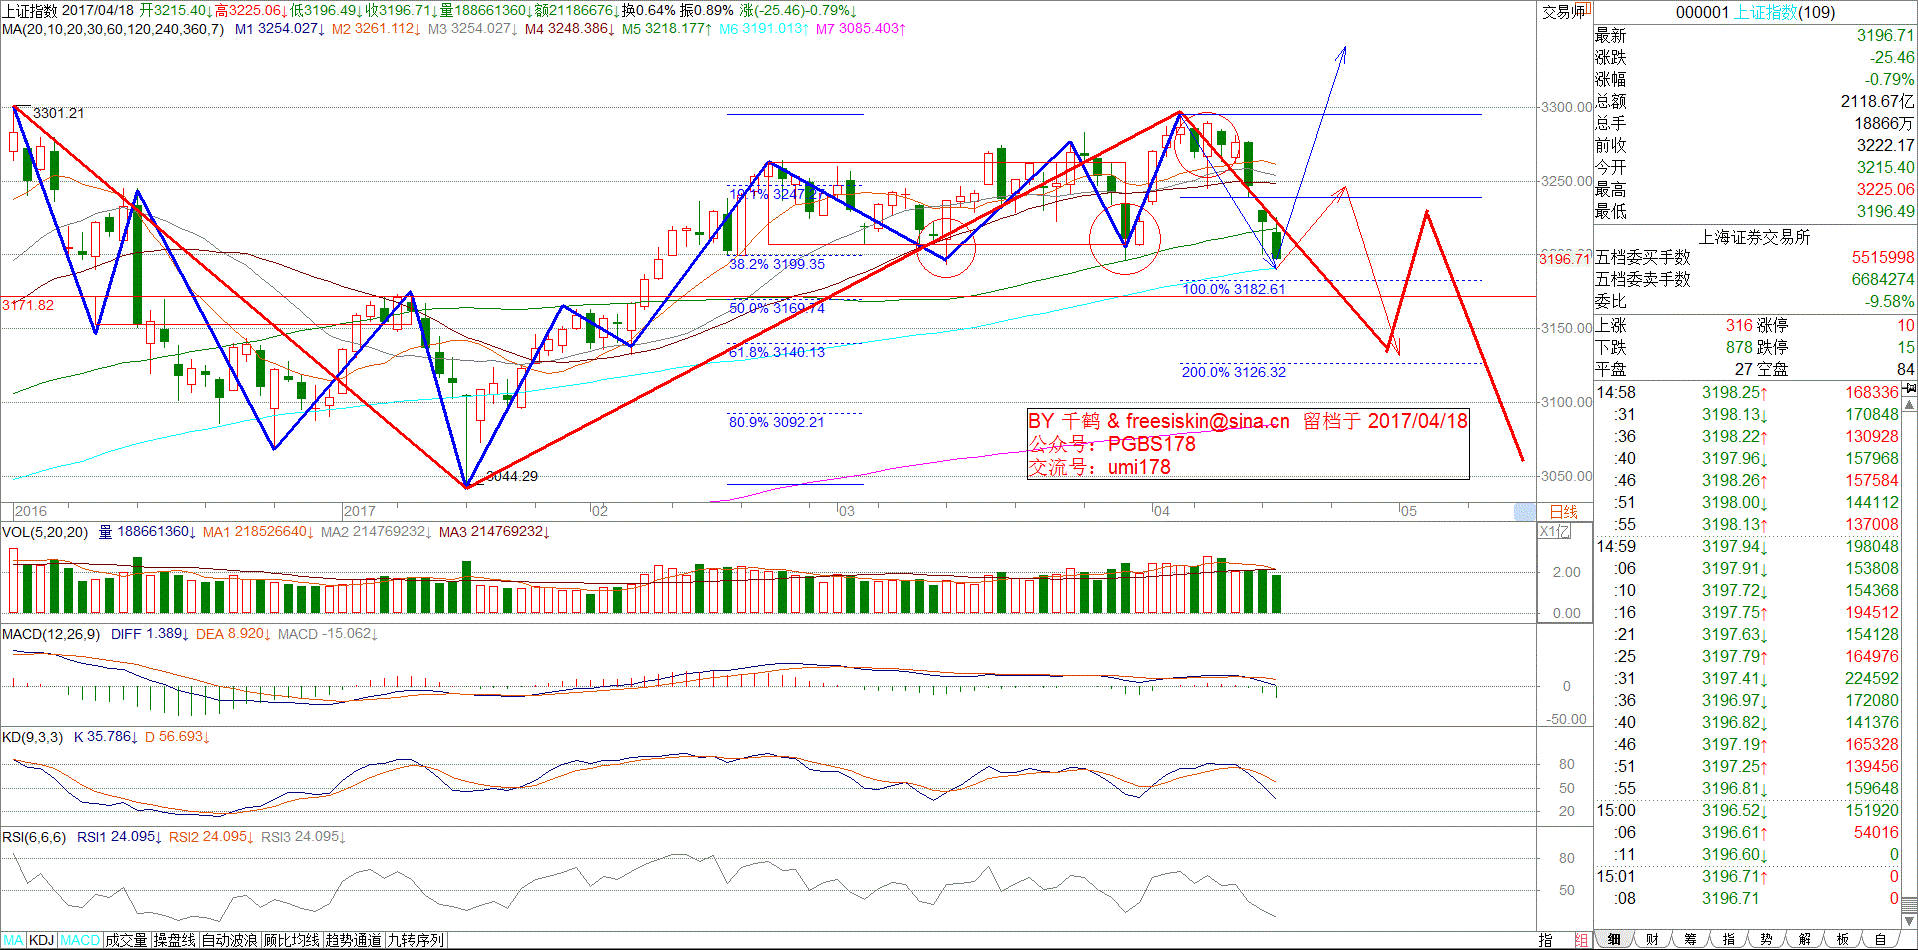
Task: Open the 成交量 indicator tab
Action: click(x=126, y=940)
